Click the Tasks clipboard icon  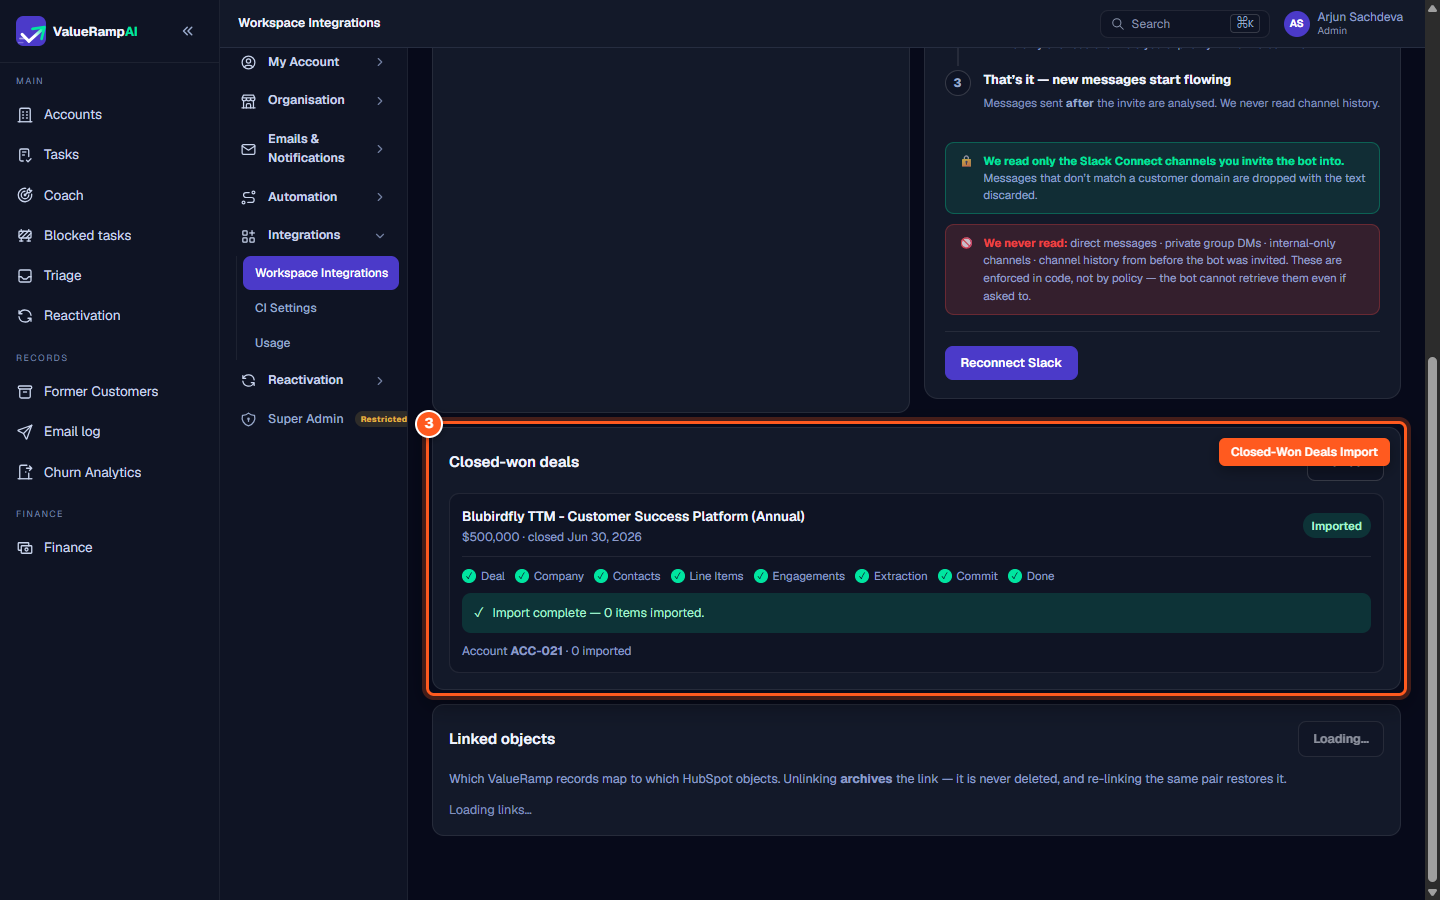coord(25,155)
